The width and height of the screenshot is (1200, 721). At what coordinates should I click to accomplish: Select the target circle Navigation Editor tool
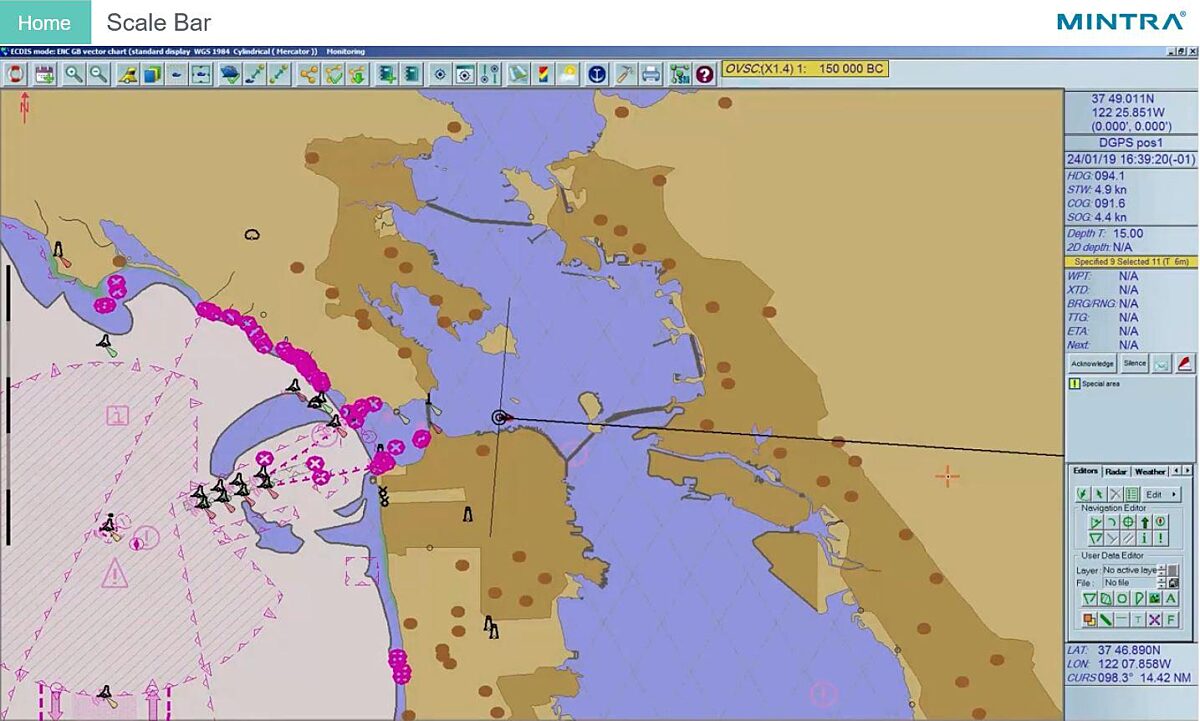pyautogui.click(x=1128, y=522)
